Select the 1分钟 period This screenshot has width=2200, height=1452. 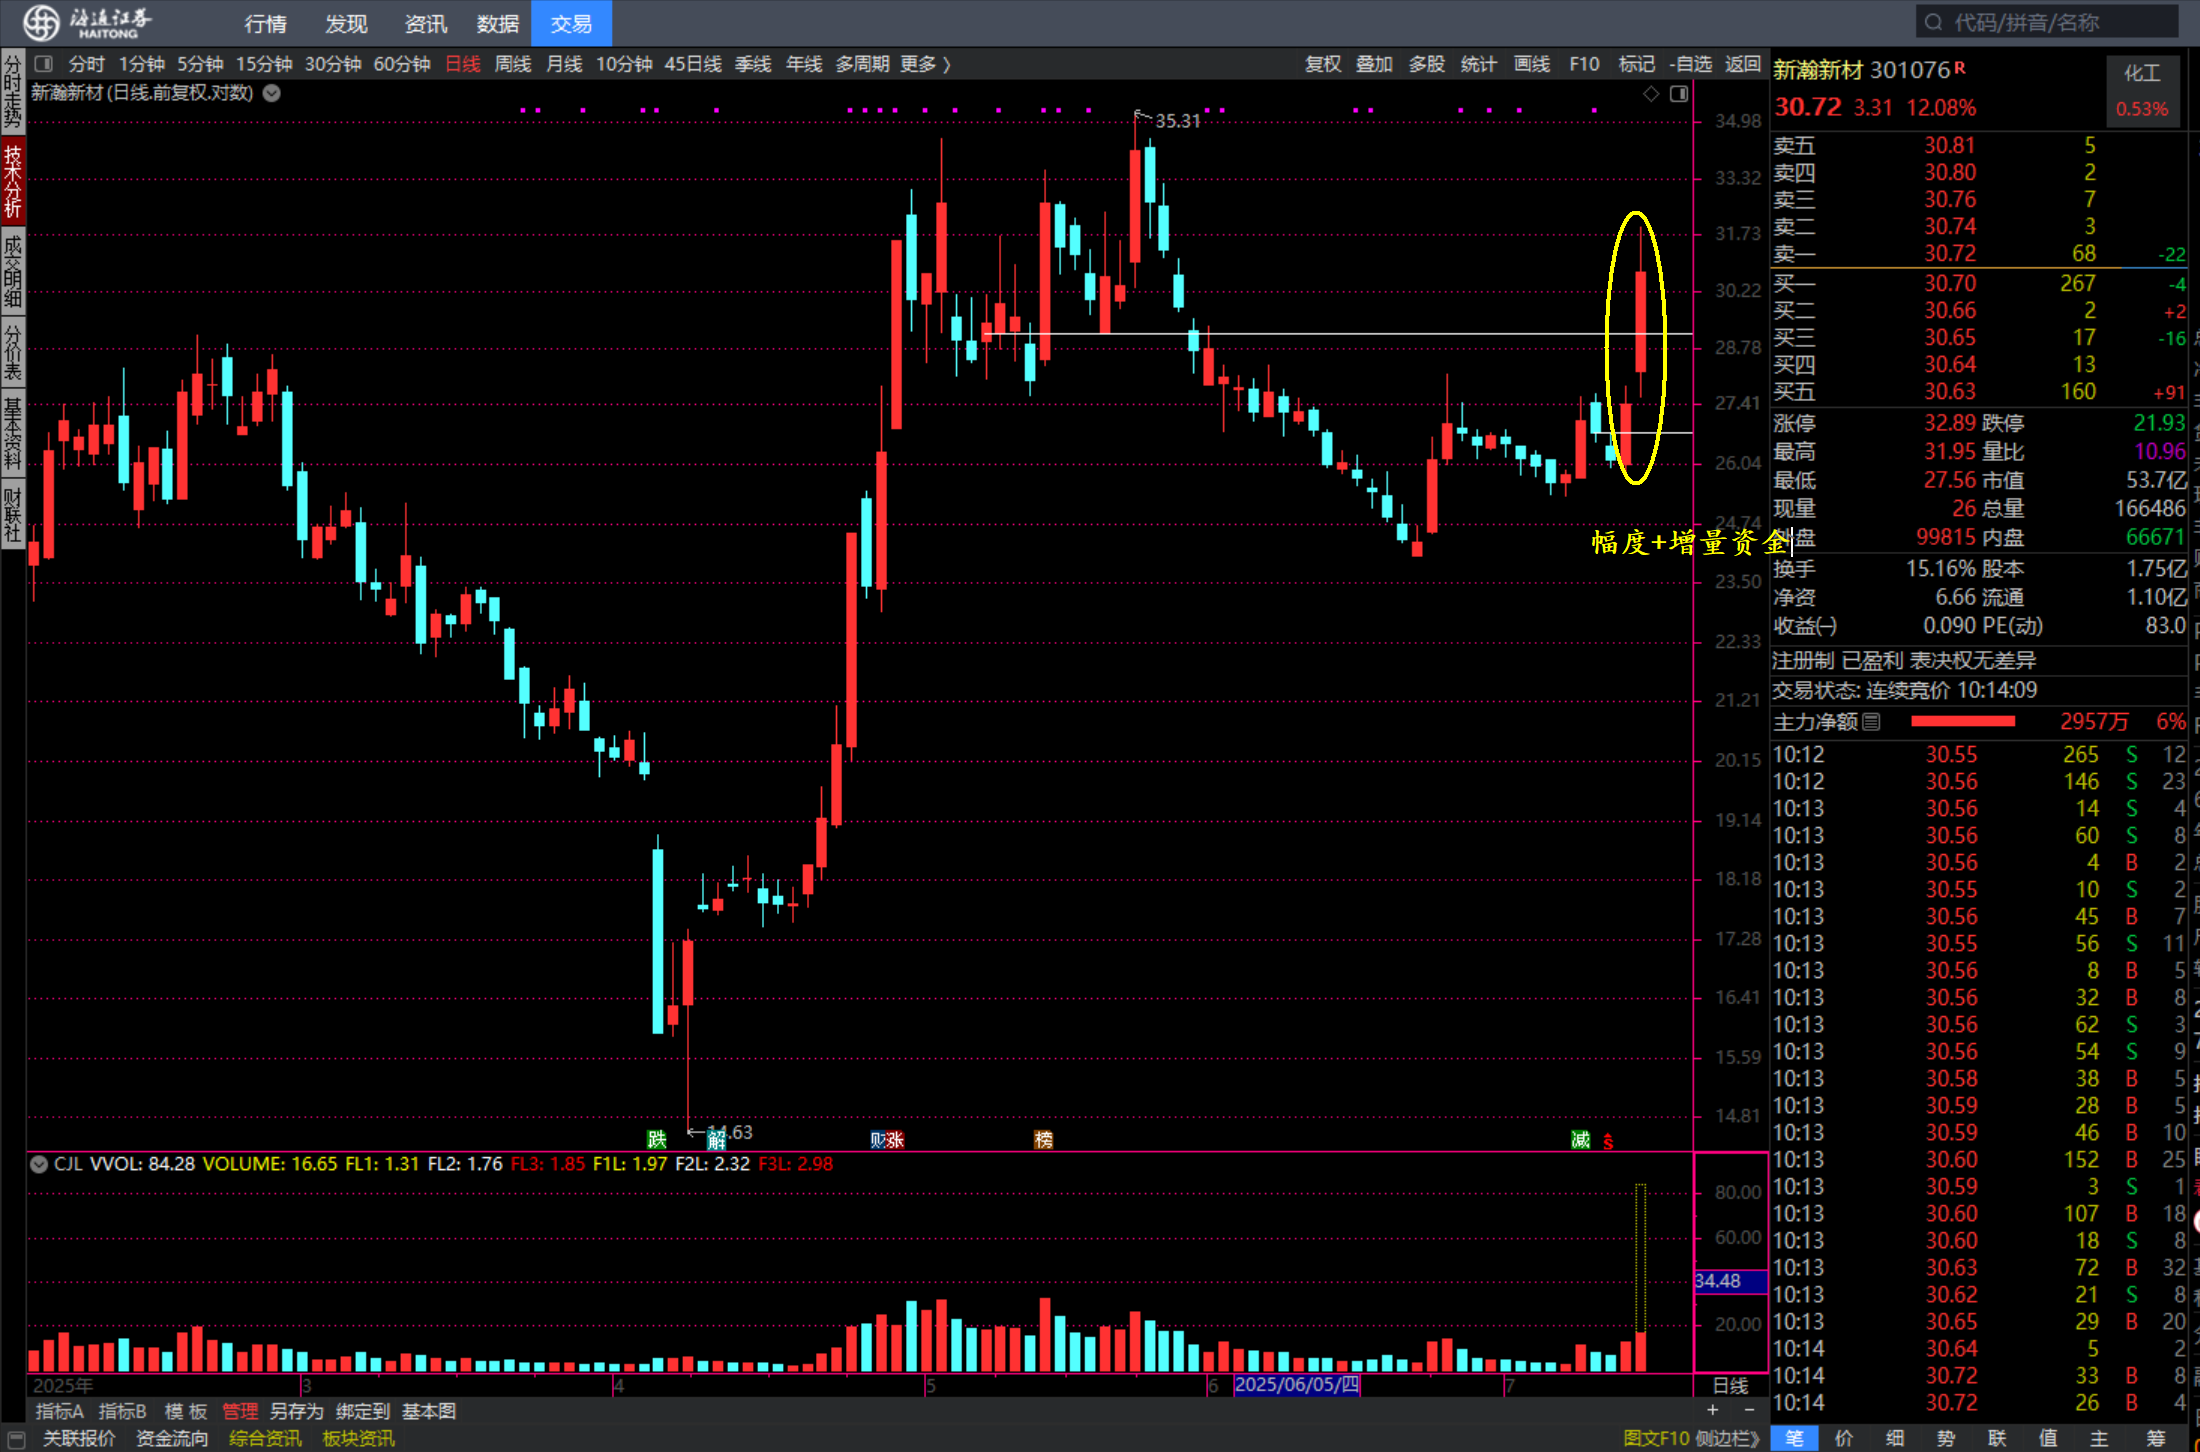[x=142, y=64]
